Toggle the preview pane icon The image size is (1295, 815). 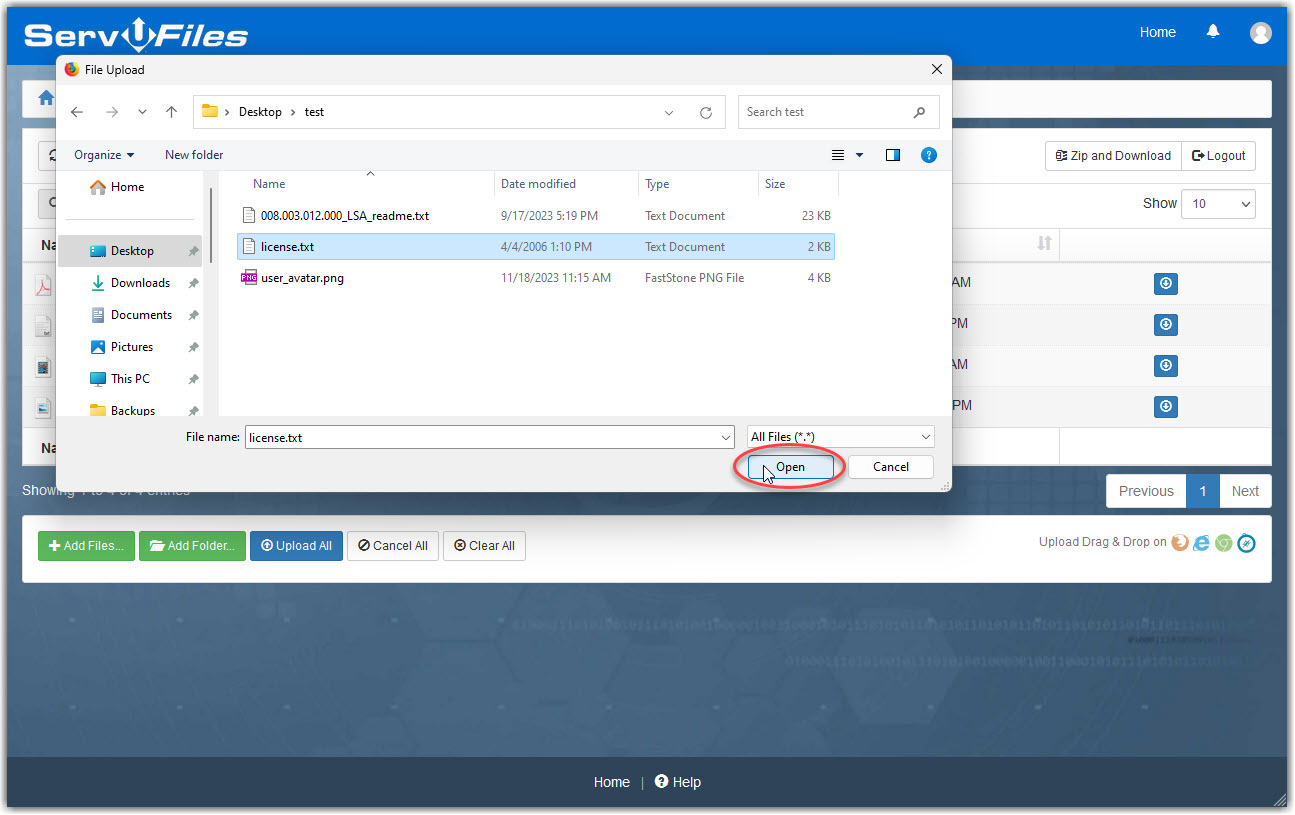click(x=893, y=155)
